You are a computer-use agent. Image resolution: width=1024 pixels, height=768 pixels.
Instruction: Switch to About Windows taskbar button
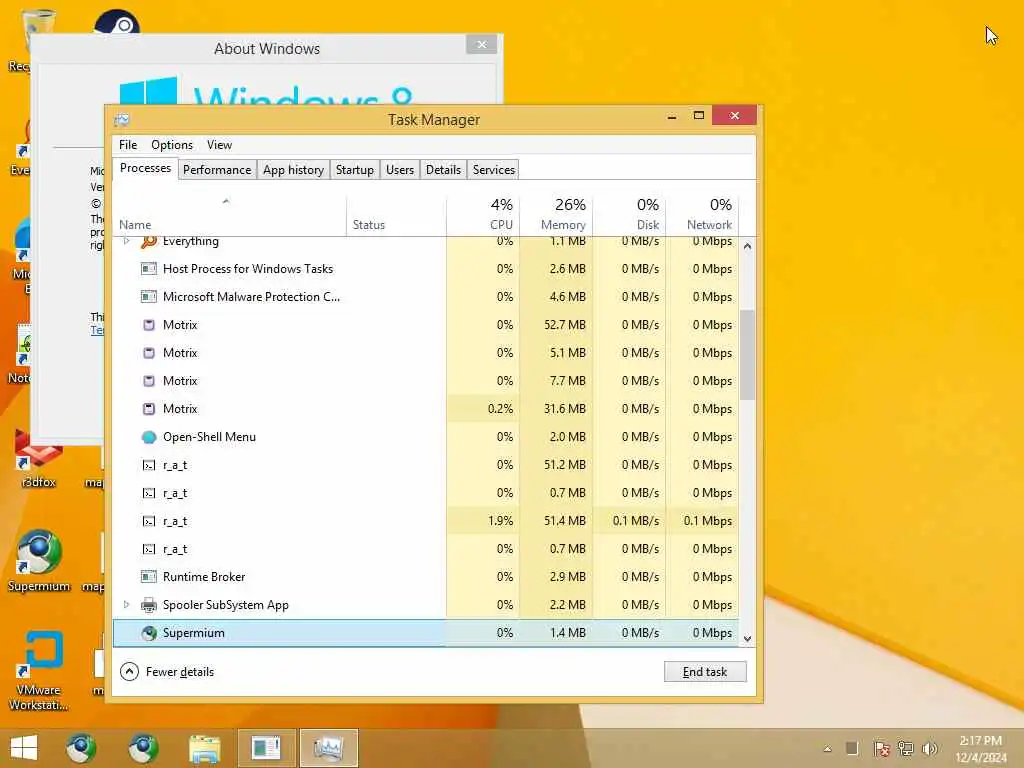(266, 748)
